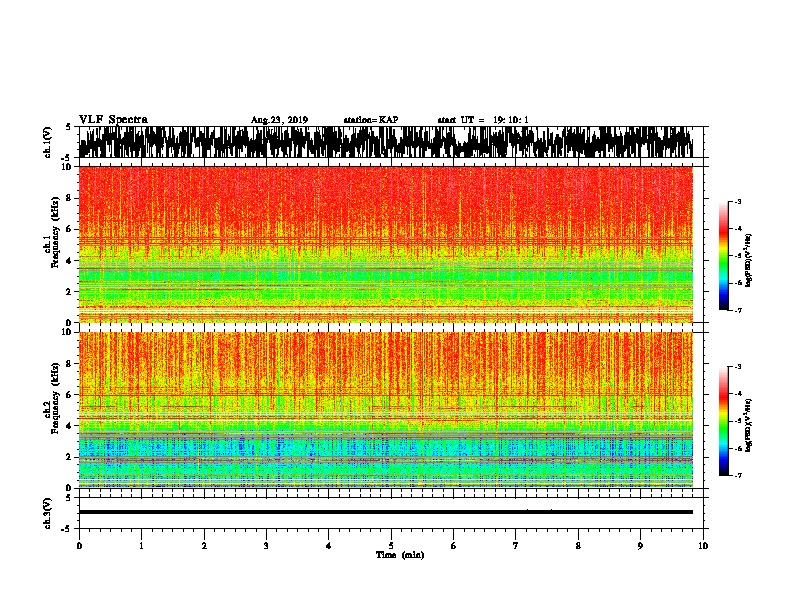Click time axis tick label "6"
The height and width of the screenshot is (612, 792).
[454, 546]
